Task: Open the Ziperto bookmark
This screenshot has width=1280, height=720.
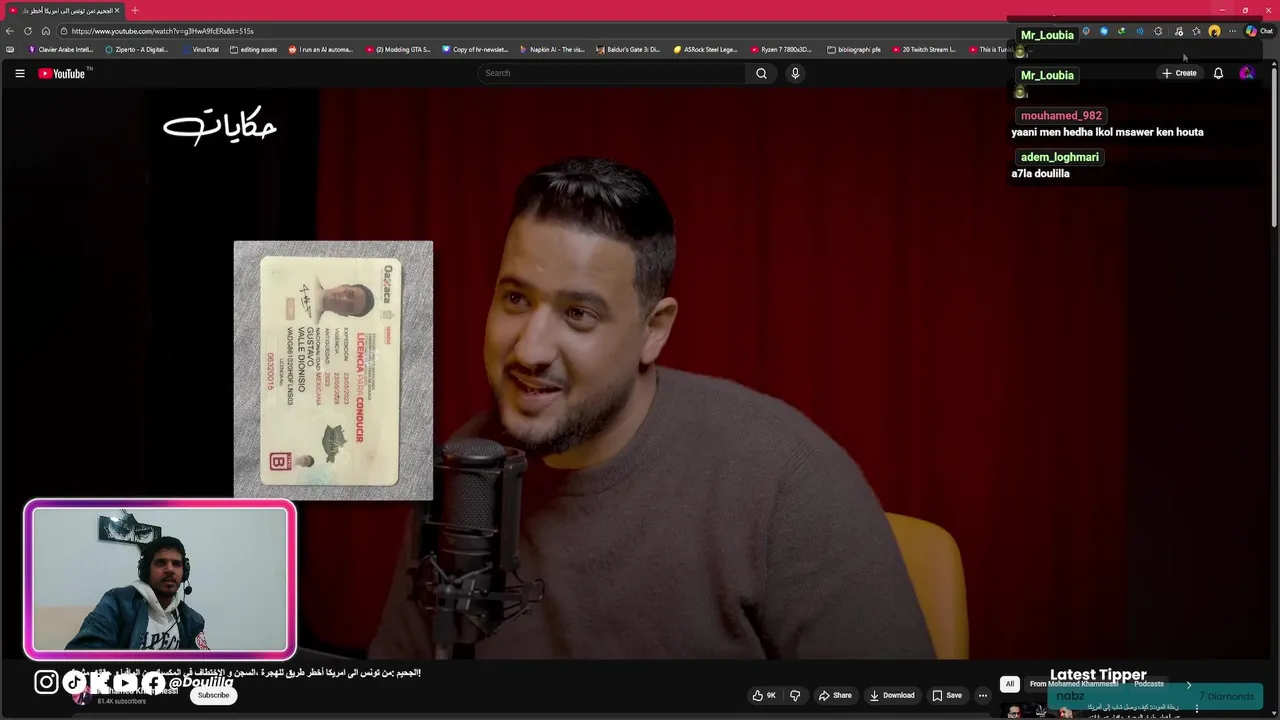Action: (136, 49)
